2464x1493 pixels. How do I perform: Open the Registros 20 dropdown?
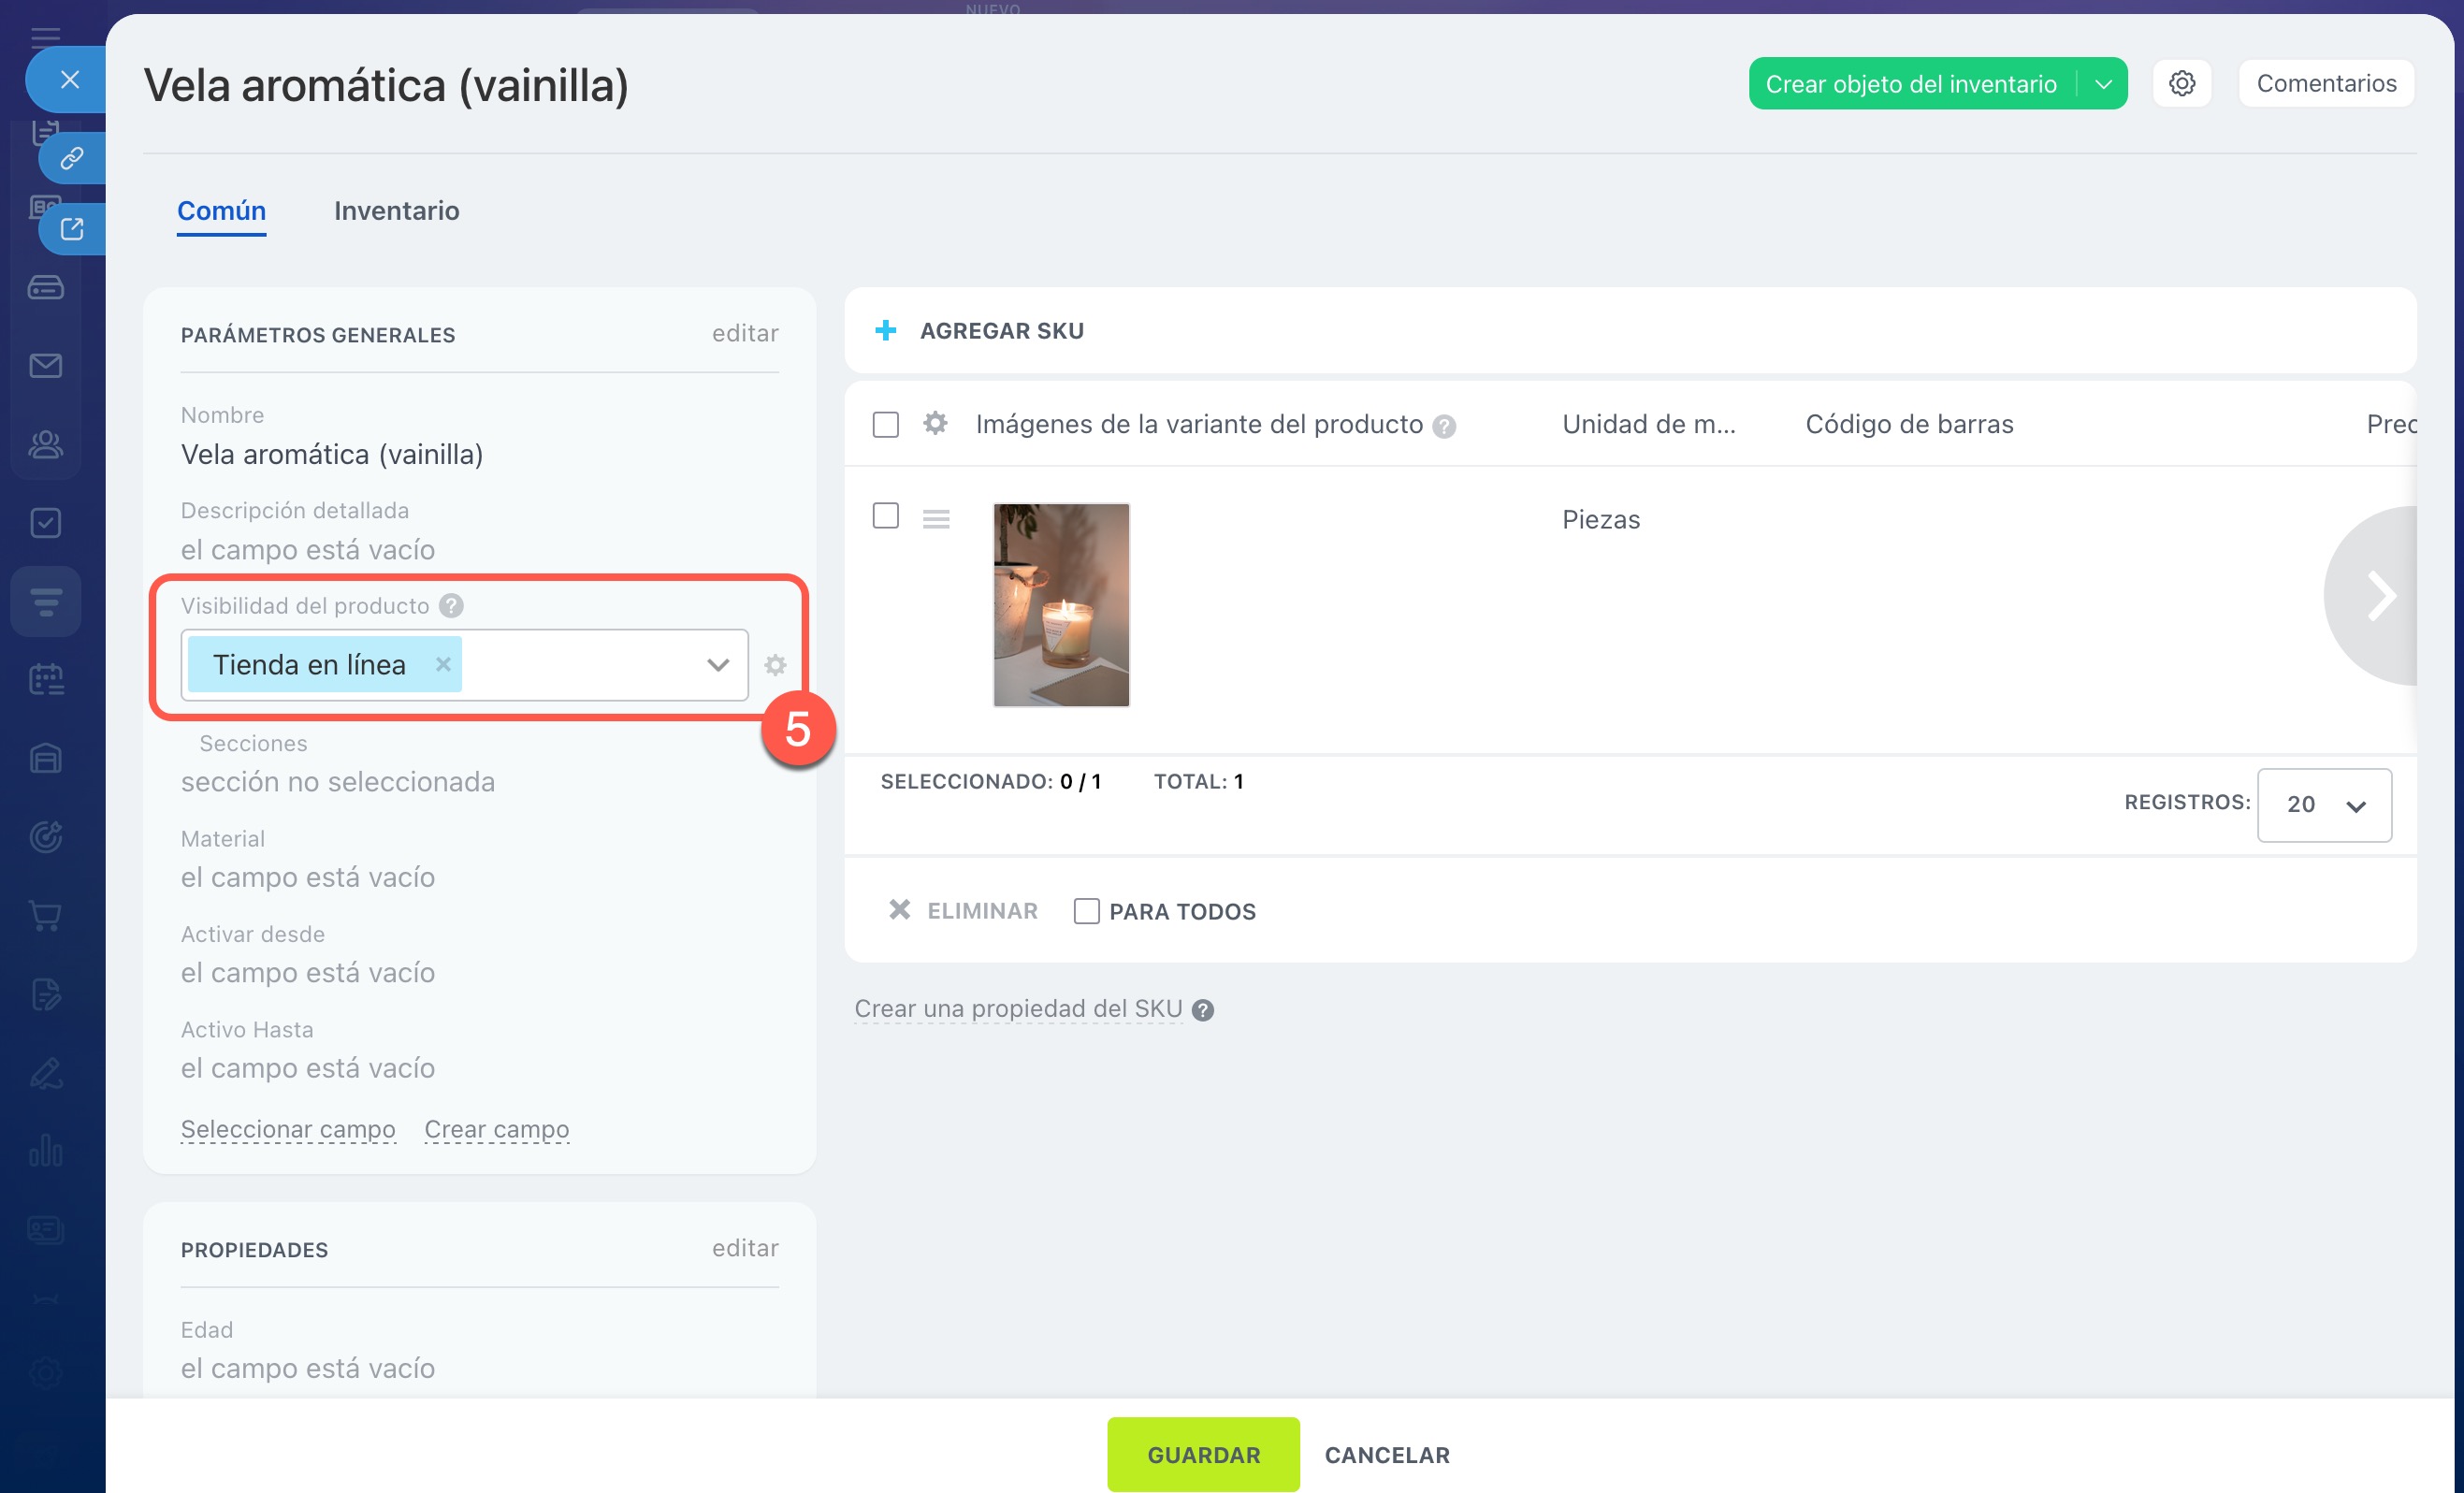(2323, 805)
